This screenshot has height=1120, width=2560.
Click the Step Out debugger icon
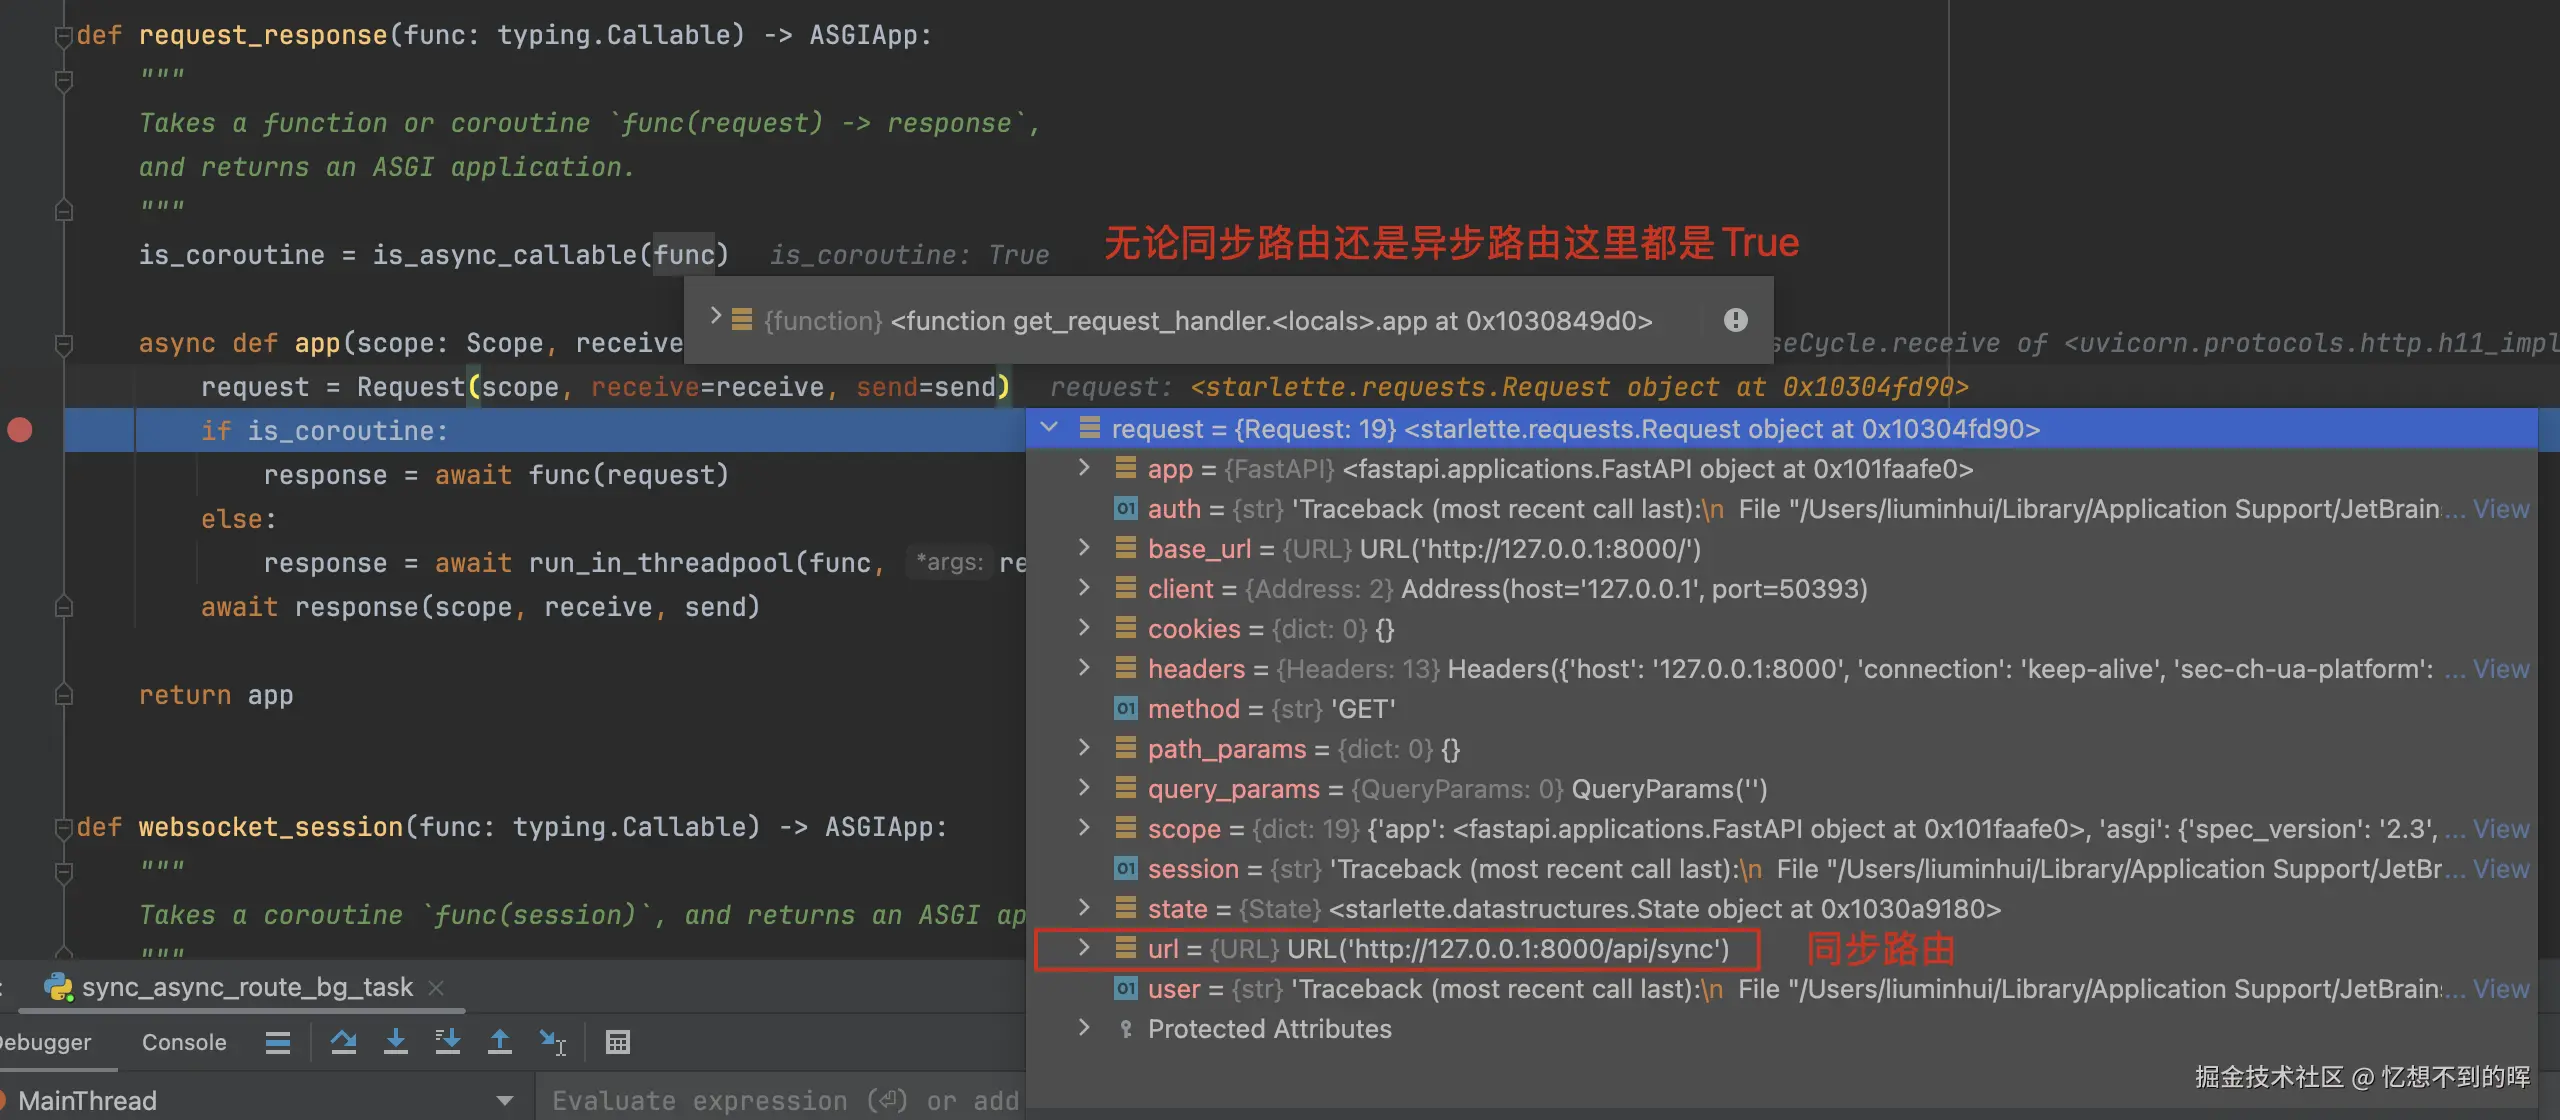499,1042
